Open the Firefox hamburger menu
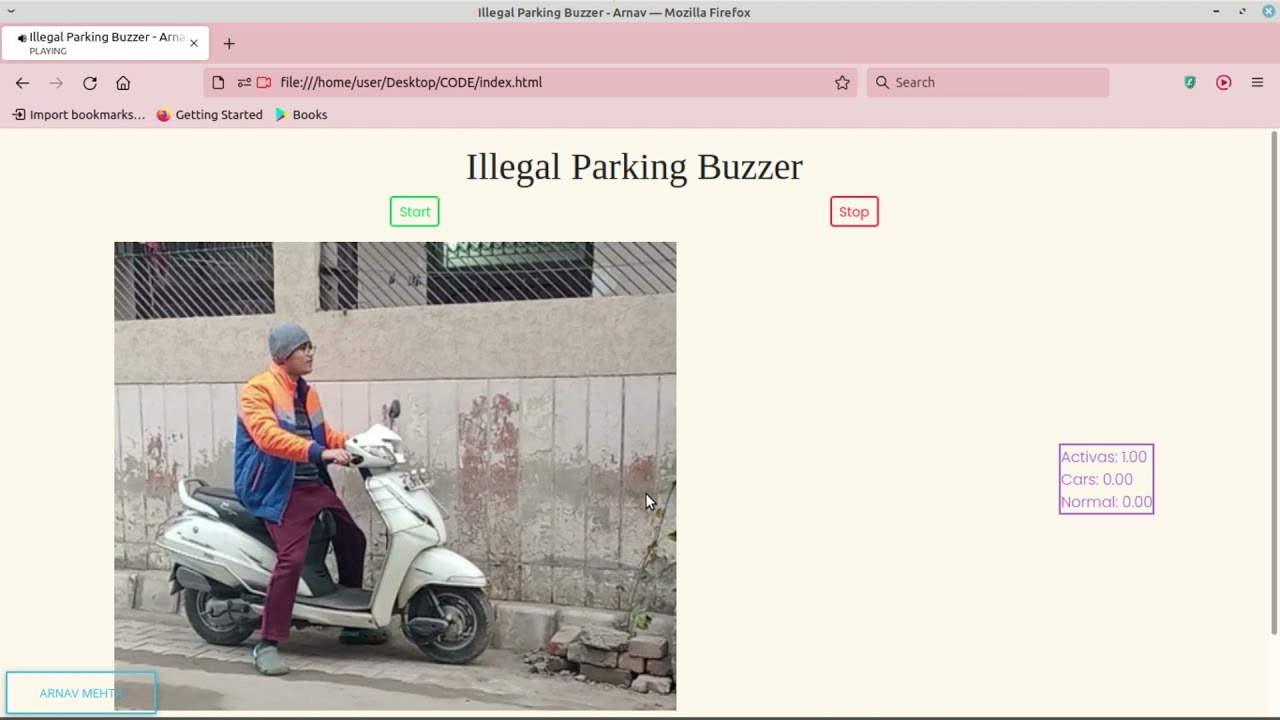 [1257, 83]
